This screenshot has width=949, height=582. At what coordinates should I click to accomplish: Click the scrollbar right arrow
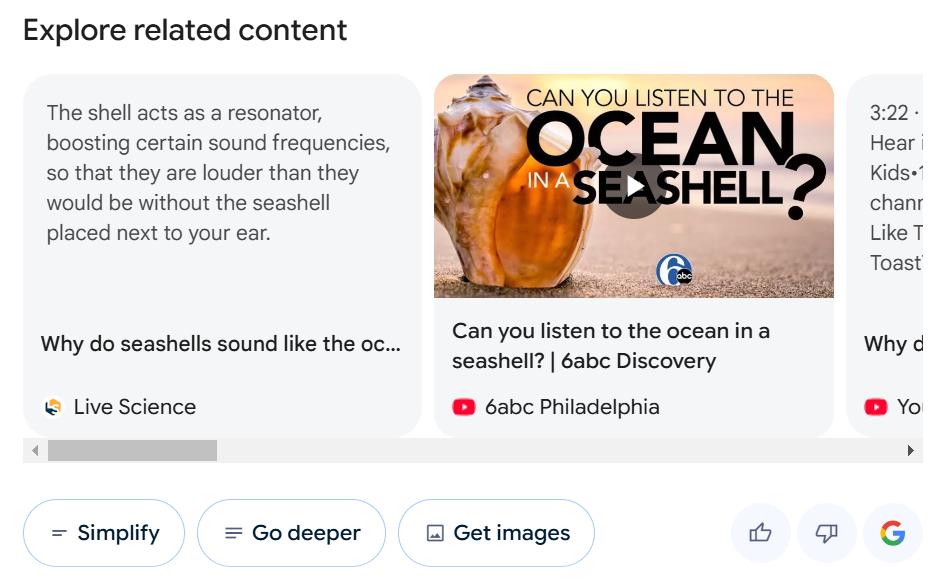(910, 451)
